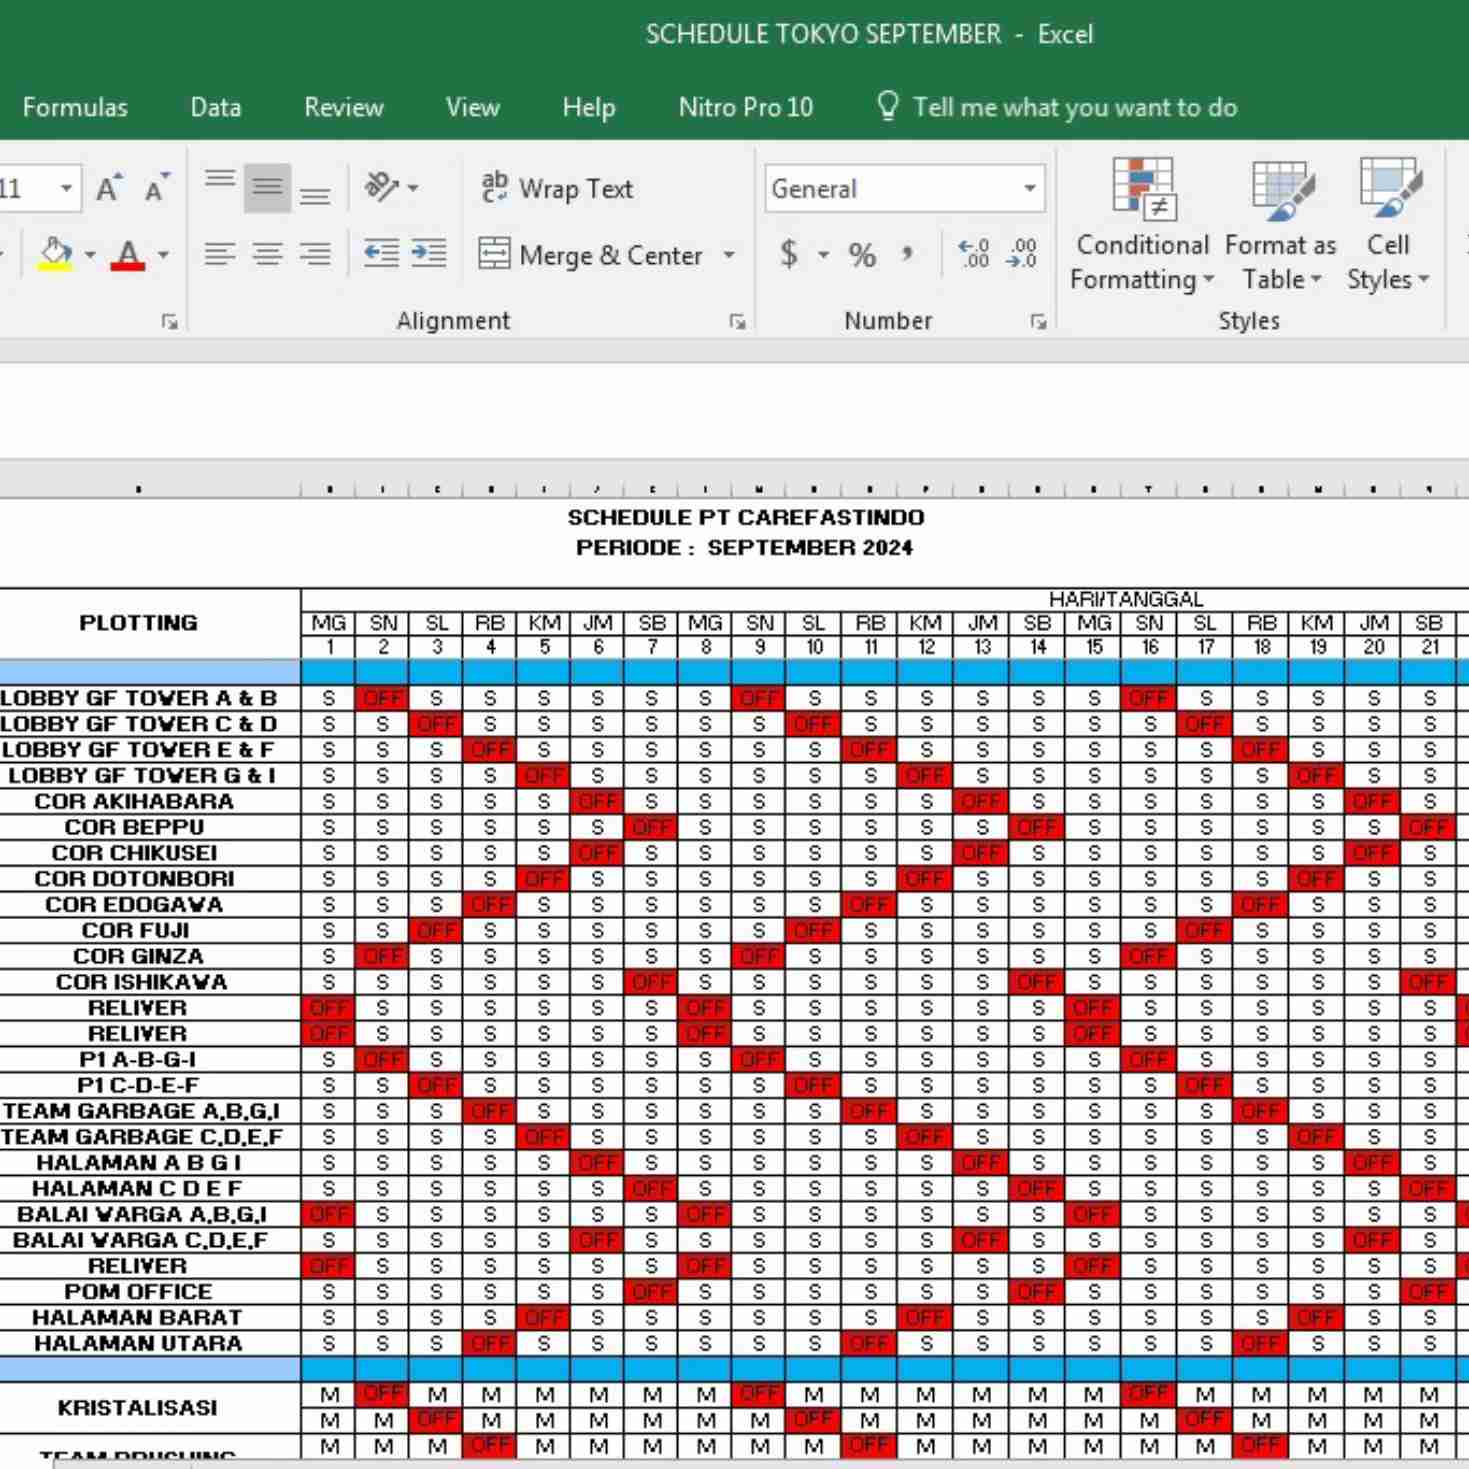Select the PLOTTING header cell
Image resolution: width=1469 pixels, height=1469 pixels.
pos(139,623)
